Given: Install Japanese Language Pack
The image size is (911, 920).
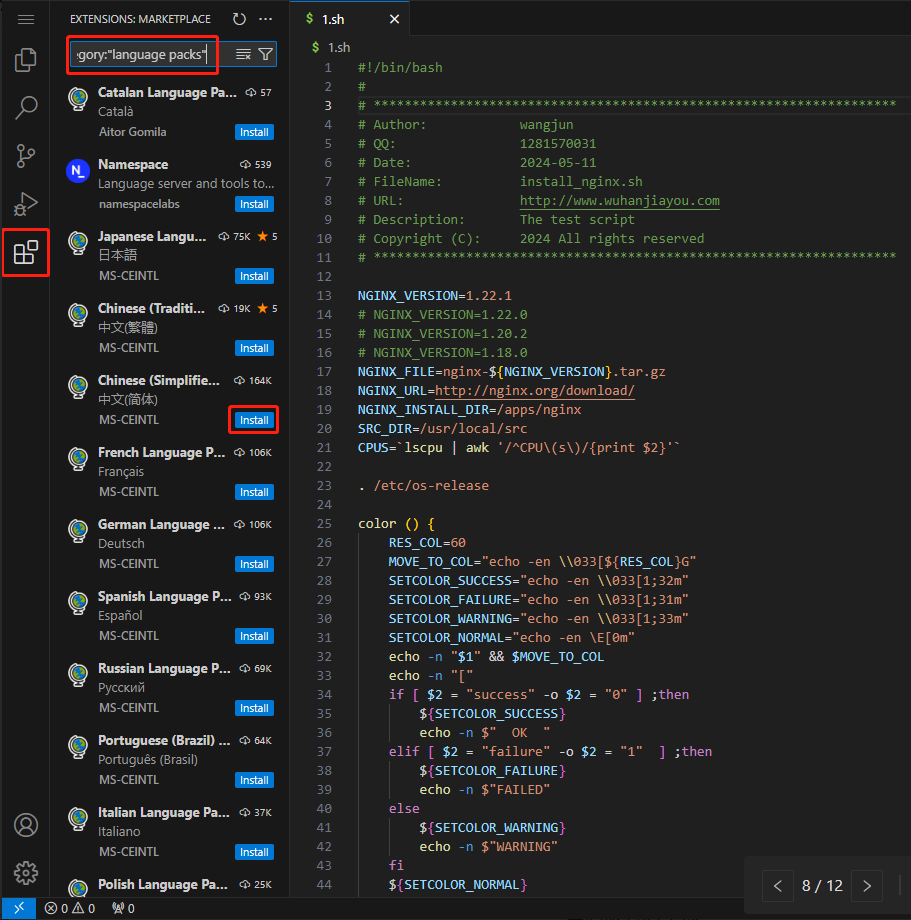Looking at the screenshot, I should 254,276.
